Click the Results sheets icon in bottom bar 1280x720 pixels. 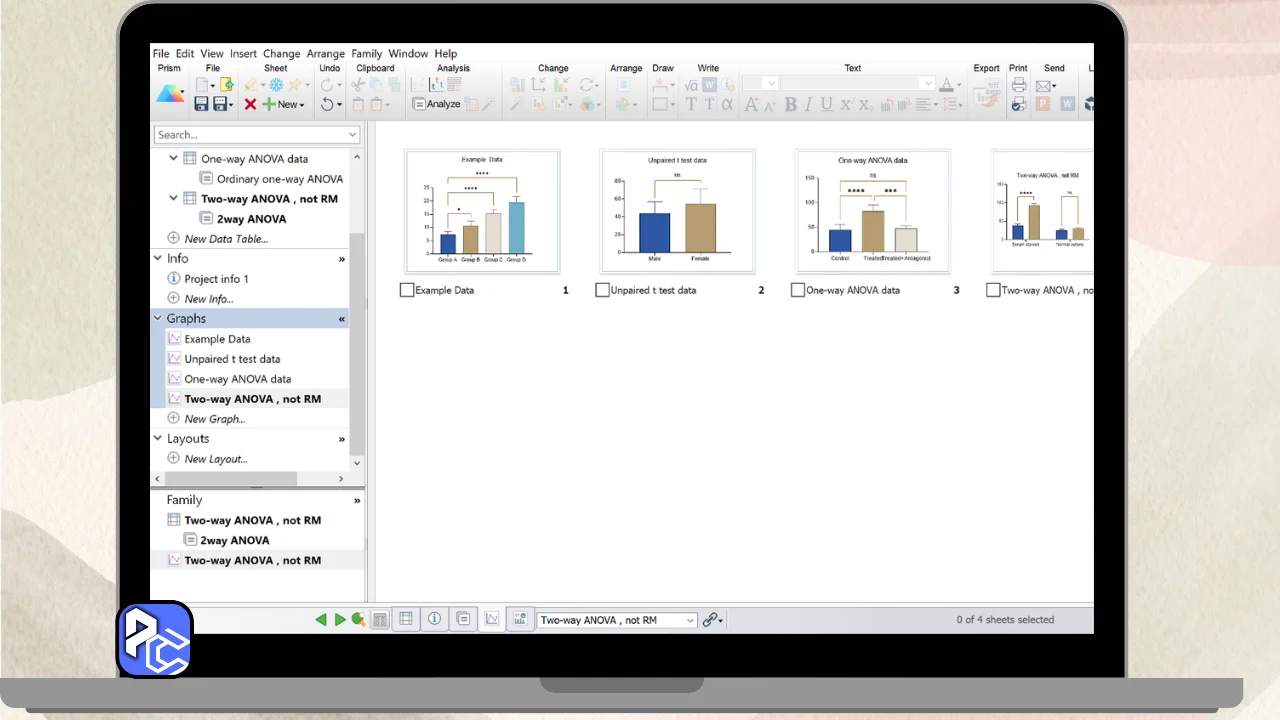click(463, 619)
